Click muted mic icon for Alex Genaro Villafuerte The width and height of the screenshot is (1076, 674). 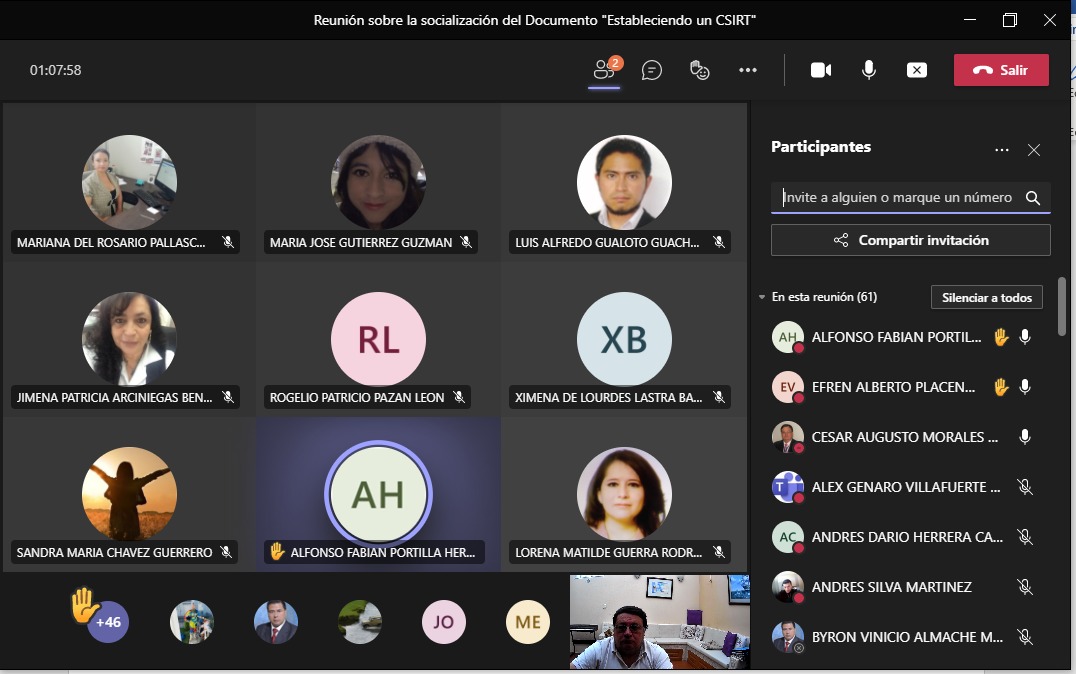pos(1025,487)
